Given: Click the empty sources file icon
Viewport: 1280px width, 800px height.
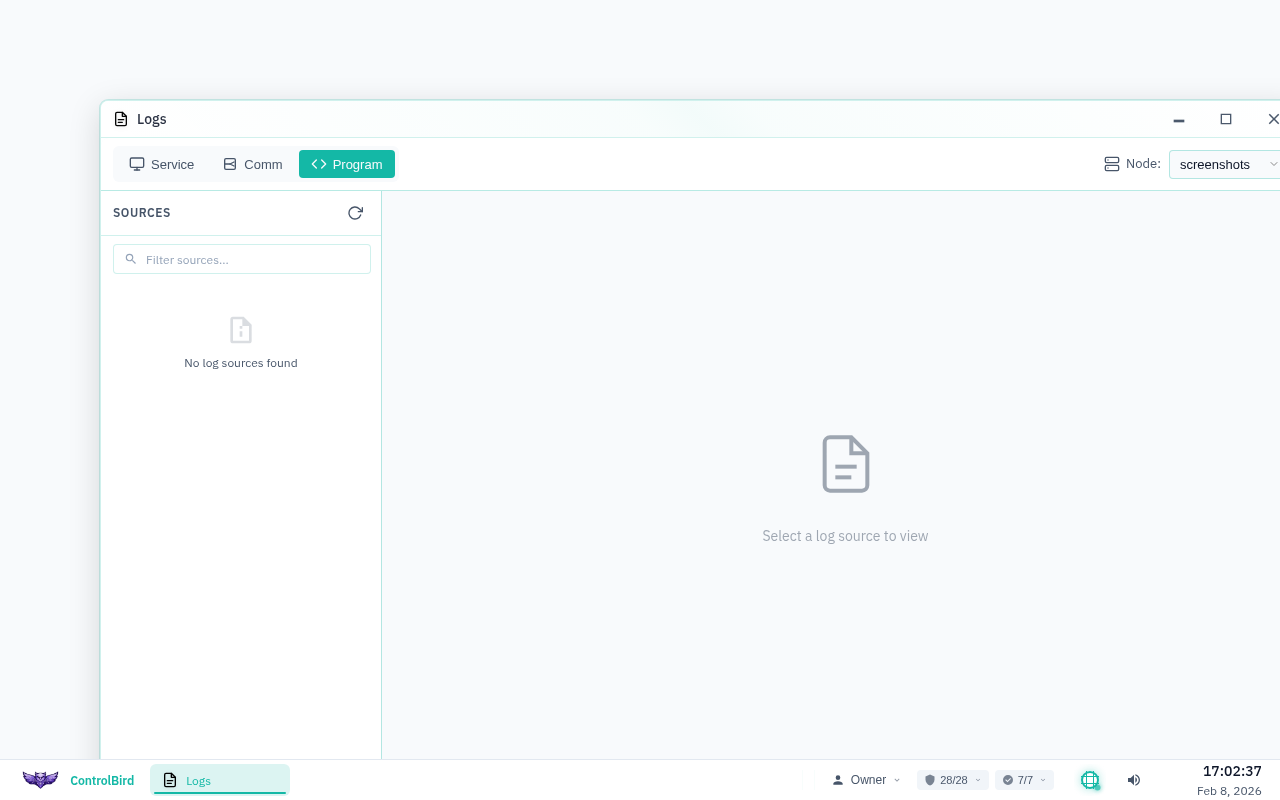Looking at the screenshot, I should point(241,330).
